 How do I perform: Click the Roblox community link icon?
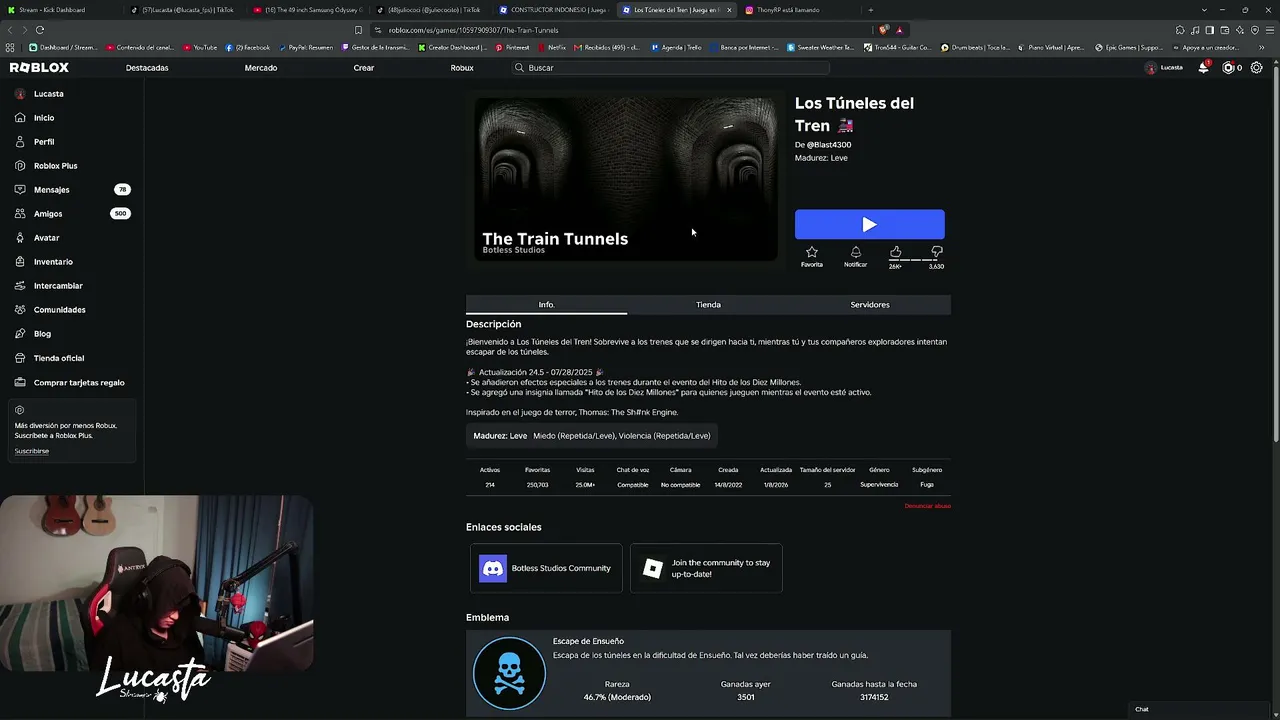click(x=653, y=568)
